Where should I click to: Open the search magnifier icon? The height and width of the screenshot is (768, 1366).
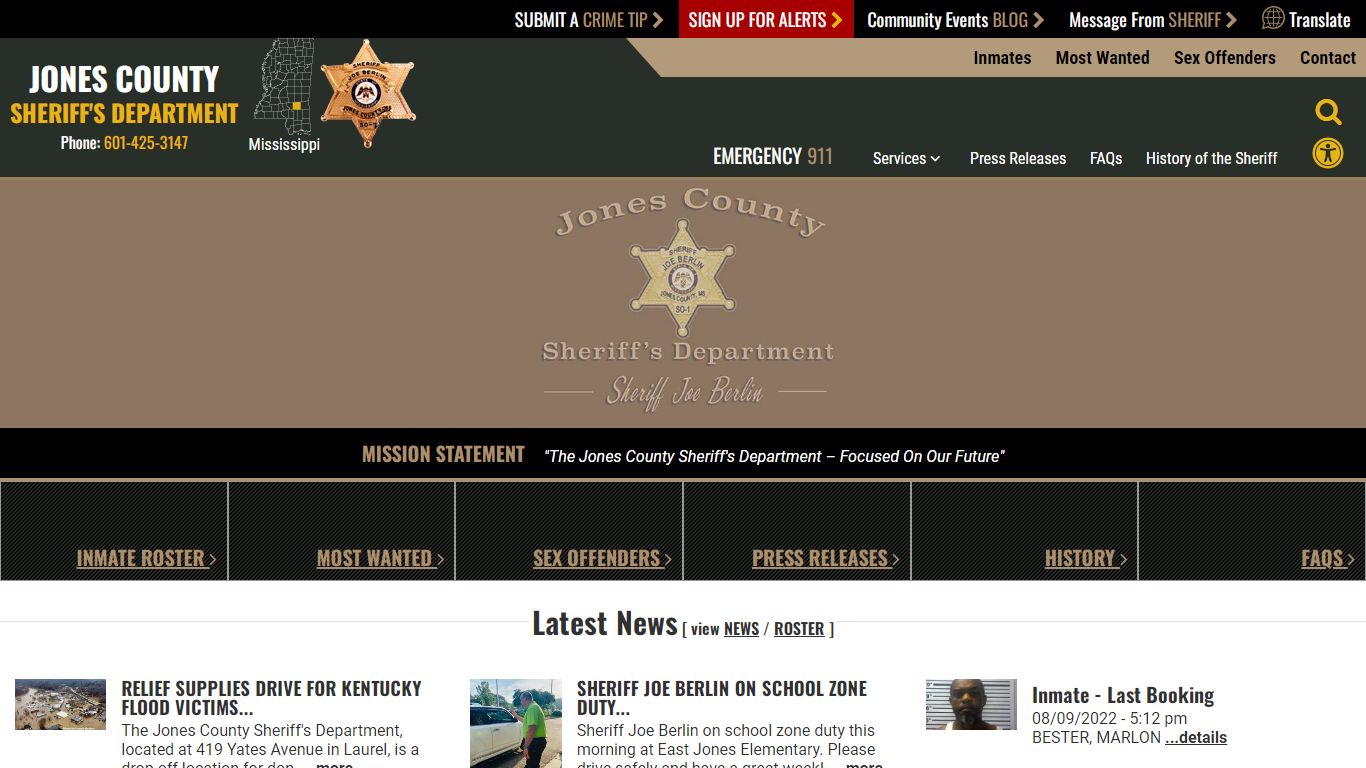pyautogui.click(x=1328, y=112)
